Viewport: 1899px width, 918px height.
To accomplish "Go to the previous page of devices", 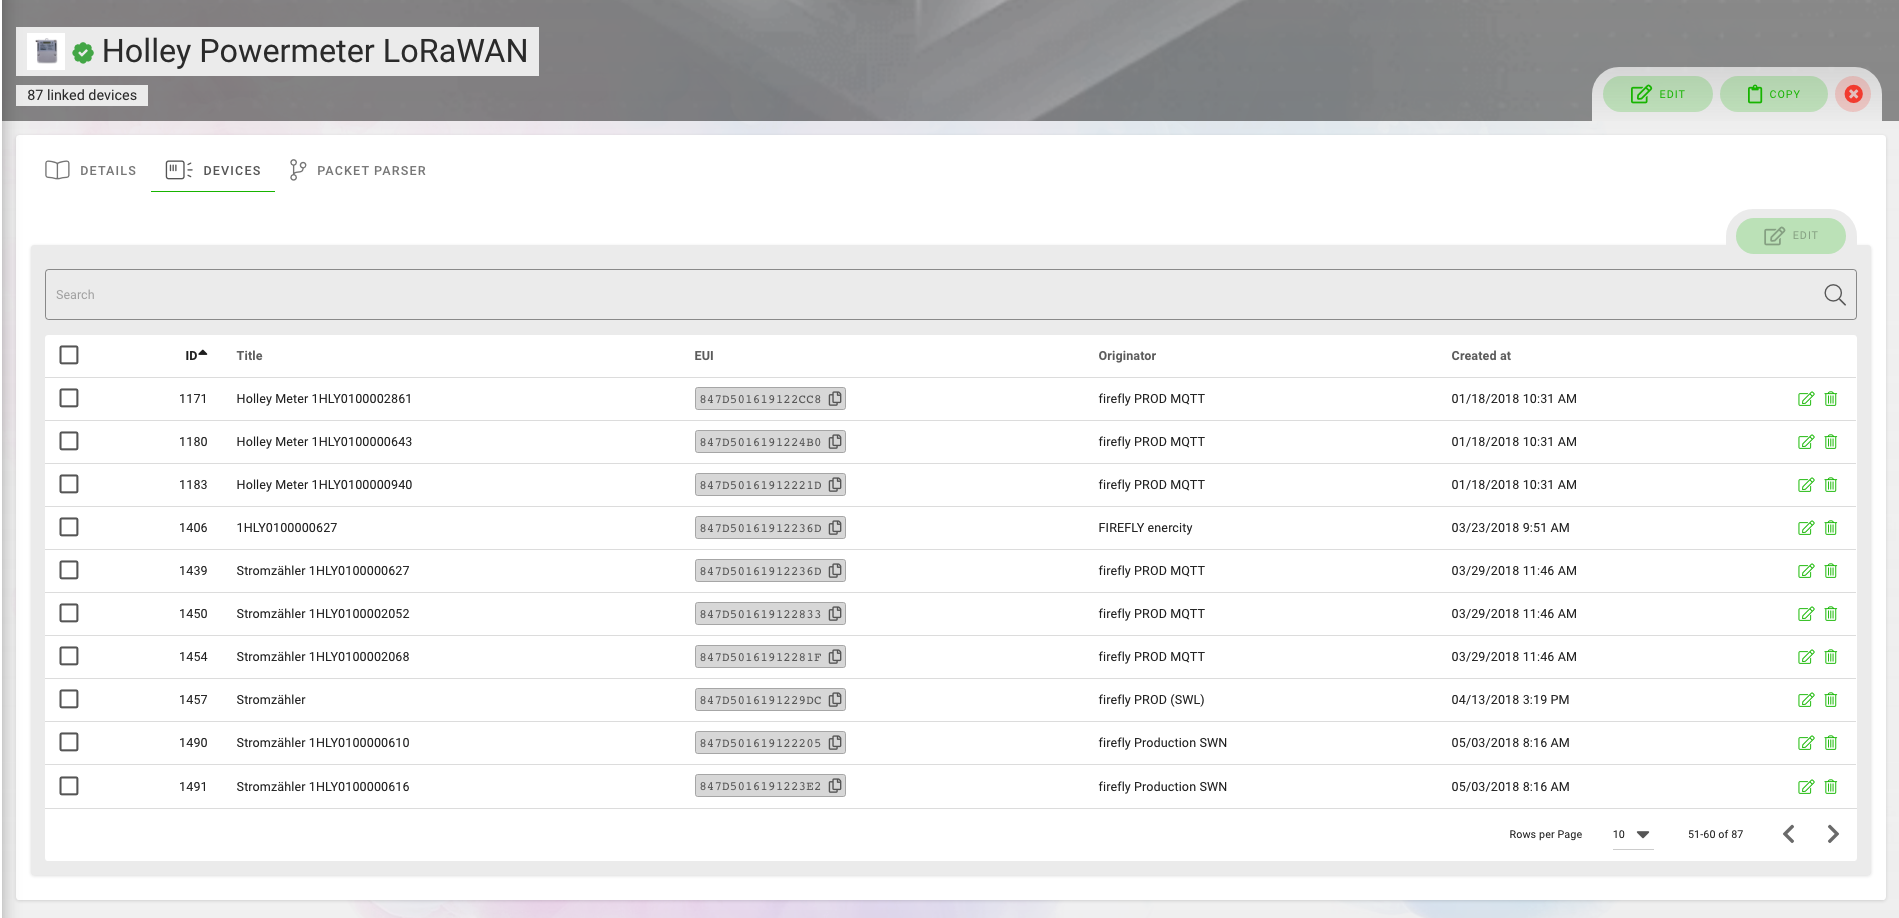I will click(x=1789, y=833).
